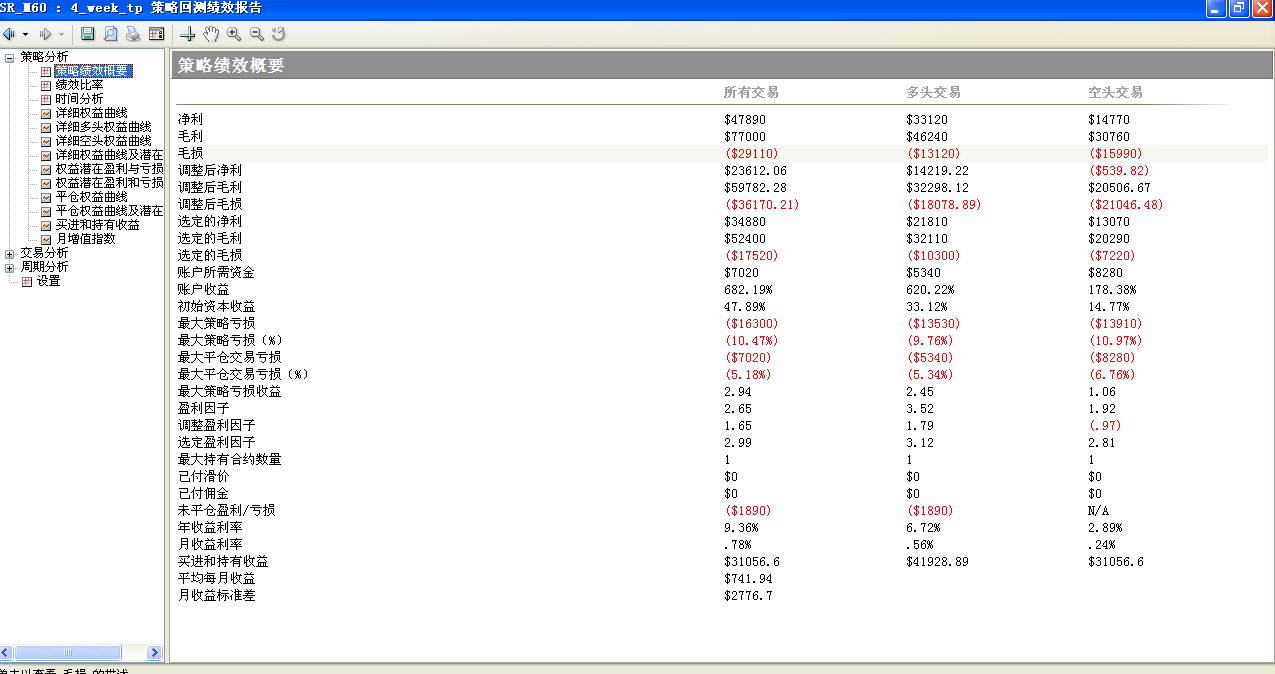Click the grid icon beside 设置
Image resolution: width=1275 pixels, height=674 pixels.
(27, 281)
